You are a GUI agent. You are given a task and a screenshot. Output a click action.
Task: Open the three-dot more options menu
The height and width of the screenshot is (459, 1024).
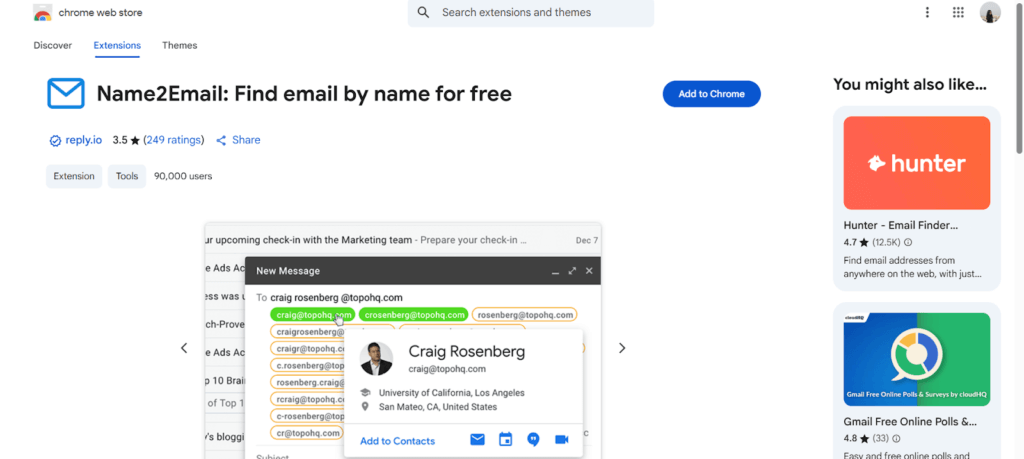coord(927,12)
